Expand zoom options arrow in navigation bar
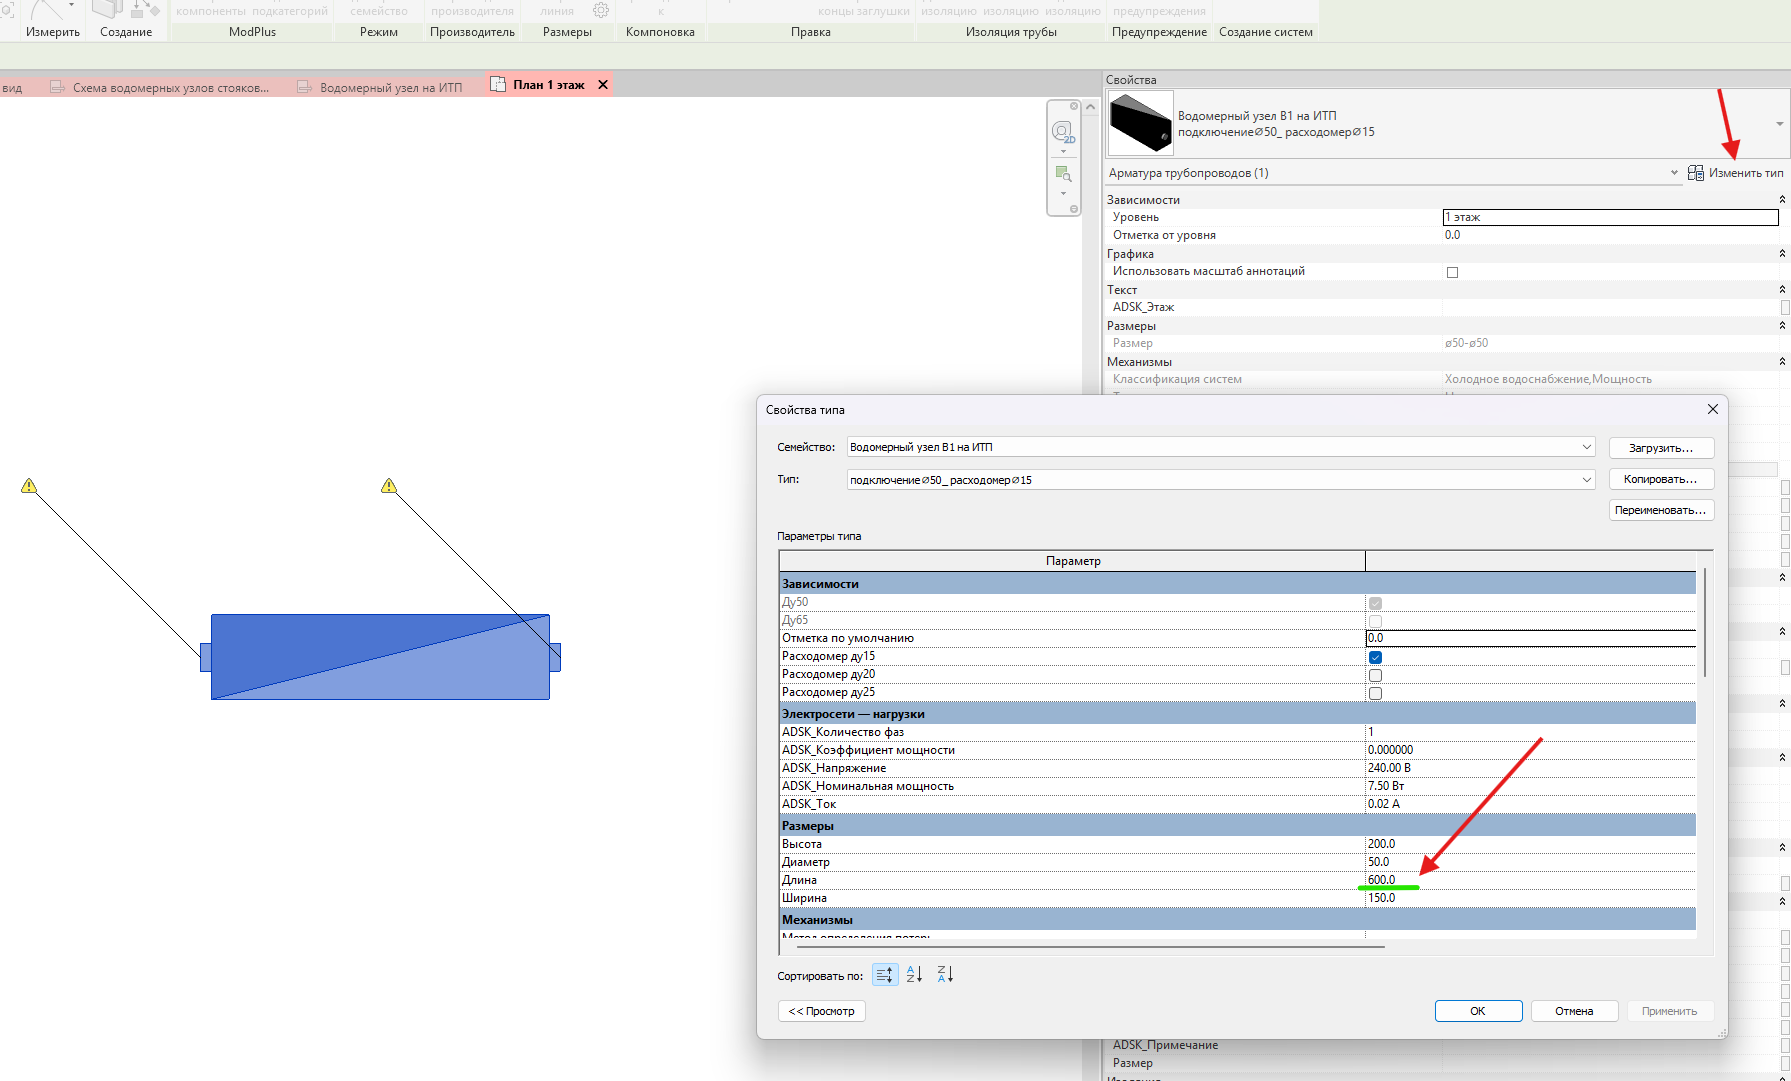Image resolution: width=1791 pixels, height=1081 pixels. click(x=1063, y=193)
